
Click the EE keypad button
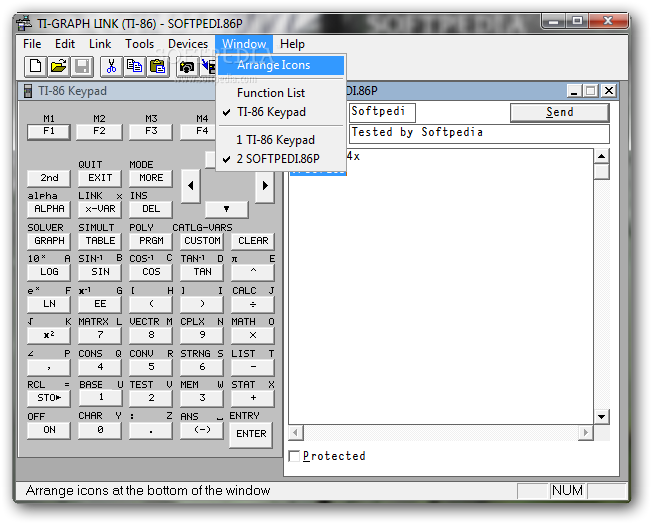pyautogui.click(x=100, y=304)
